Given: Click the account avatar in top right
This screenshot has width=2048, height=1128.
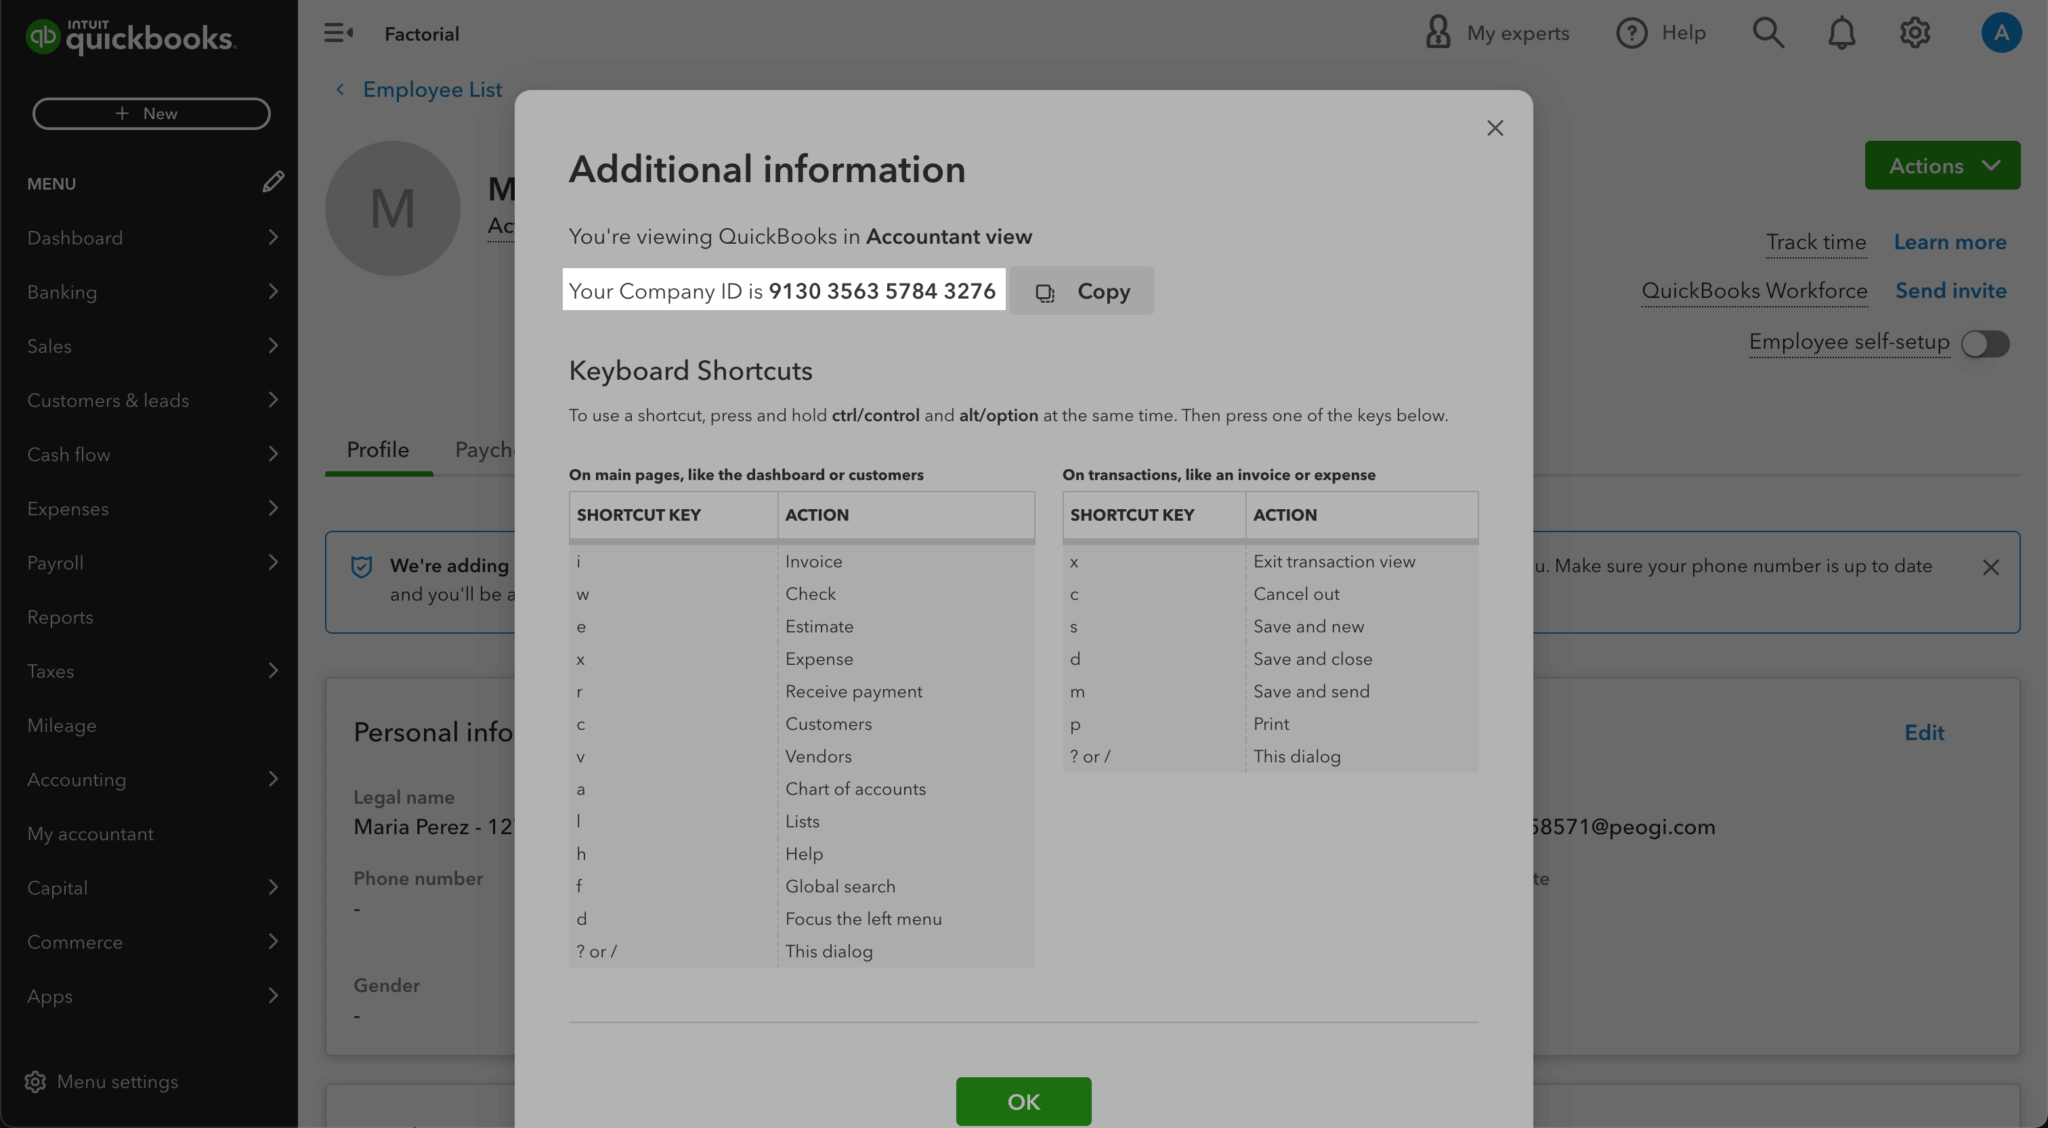Looking at the screenshot, I should click(x=2001, y=32).
